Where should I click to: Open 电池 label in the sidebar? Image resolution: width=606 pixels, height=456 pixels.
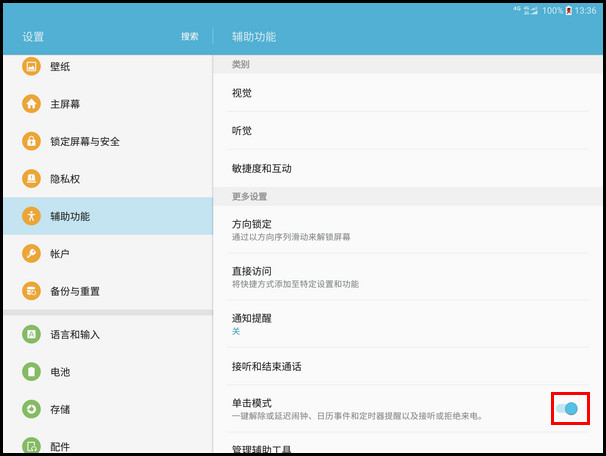click(x=60, y=372)
